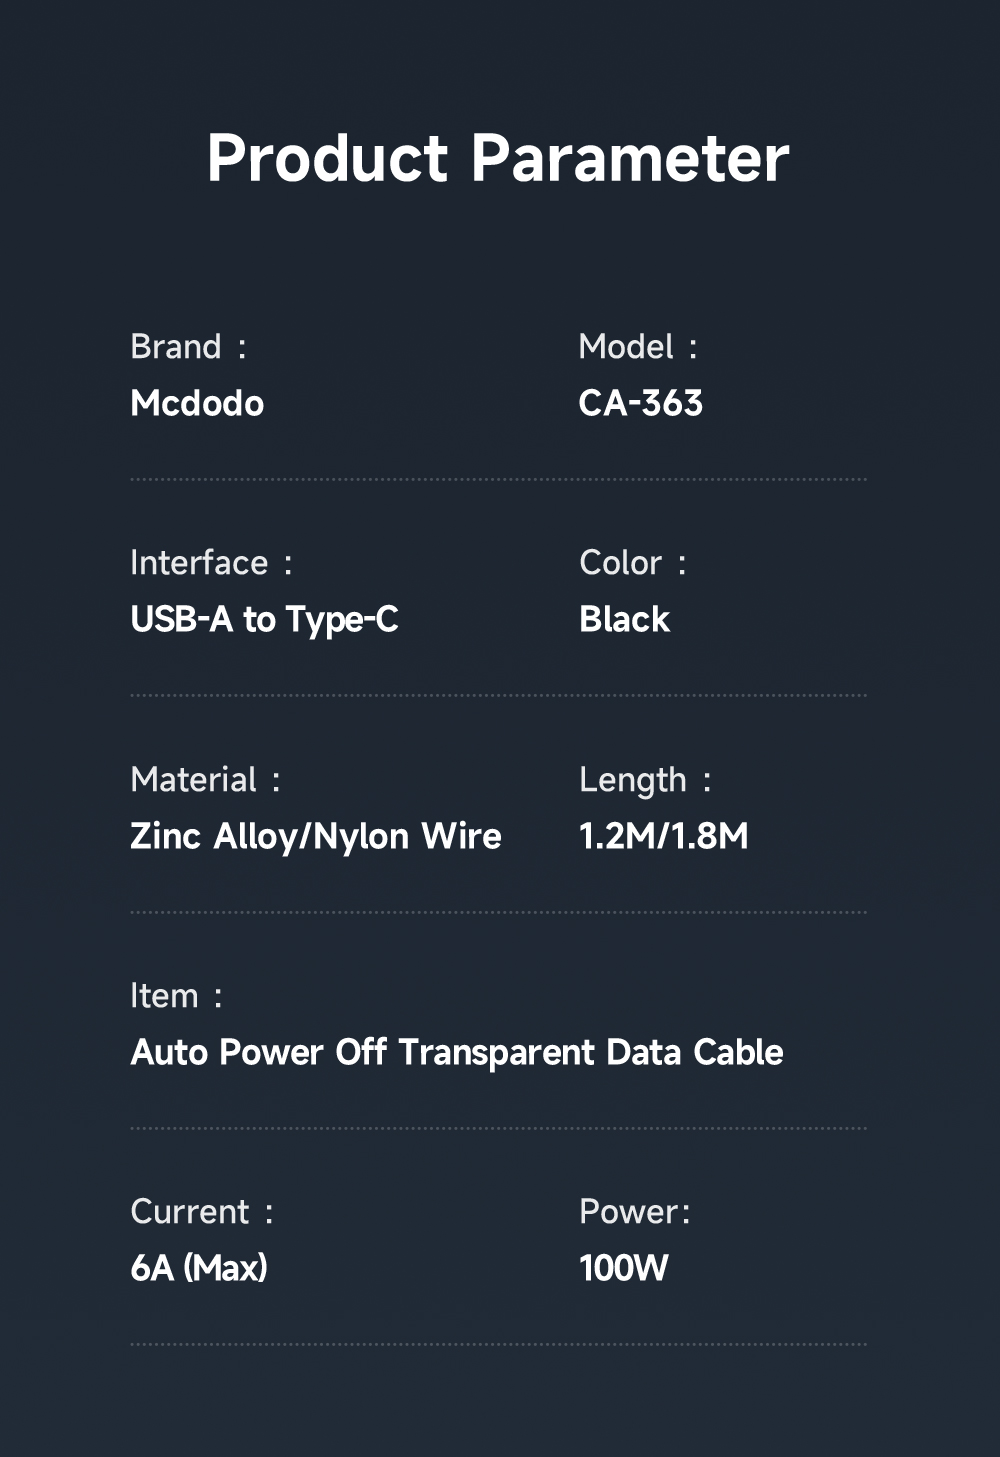This screenshot has width=1000, height=1457.
Task: Select the CA-363 model number
Action: [x=640, y=404]
